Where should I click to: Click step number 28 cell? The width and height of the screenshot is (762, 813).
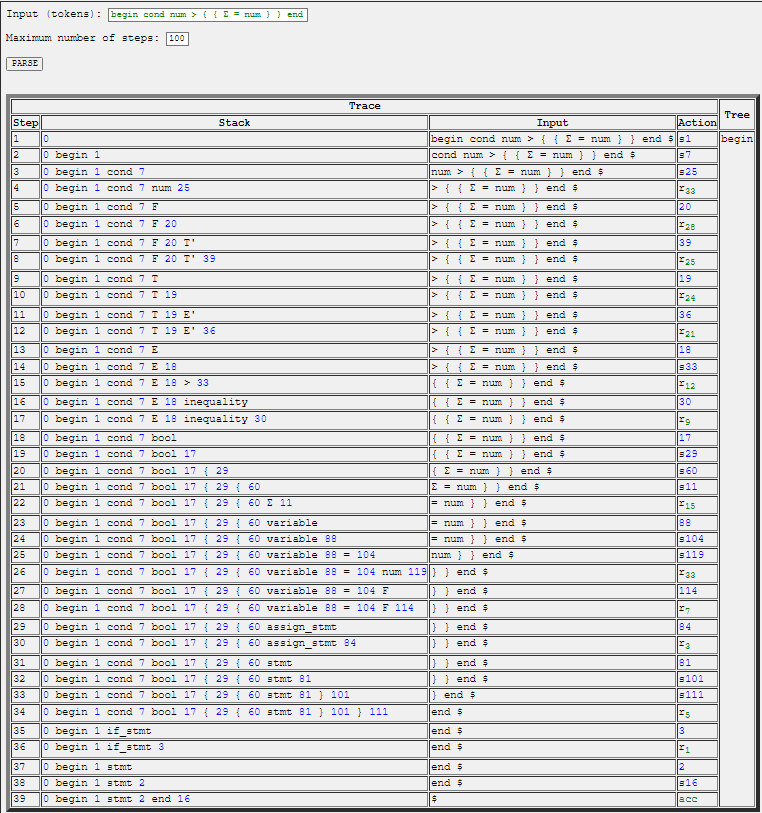[26, 609]
